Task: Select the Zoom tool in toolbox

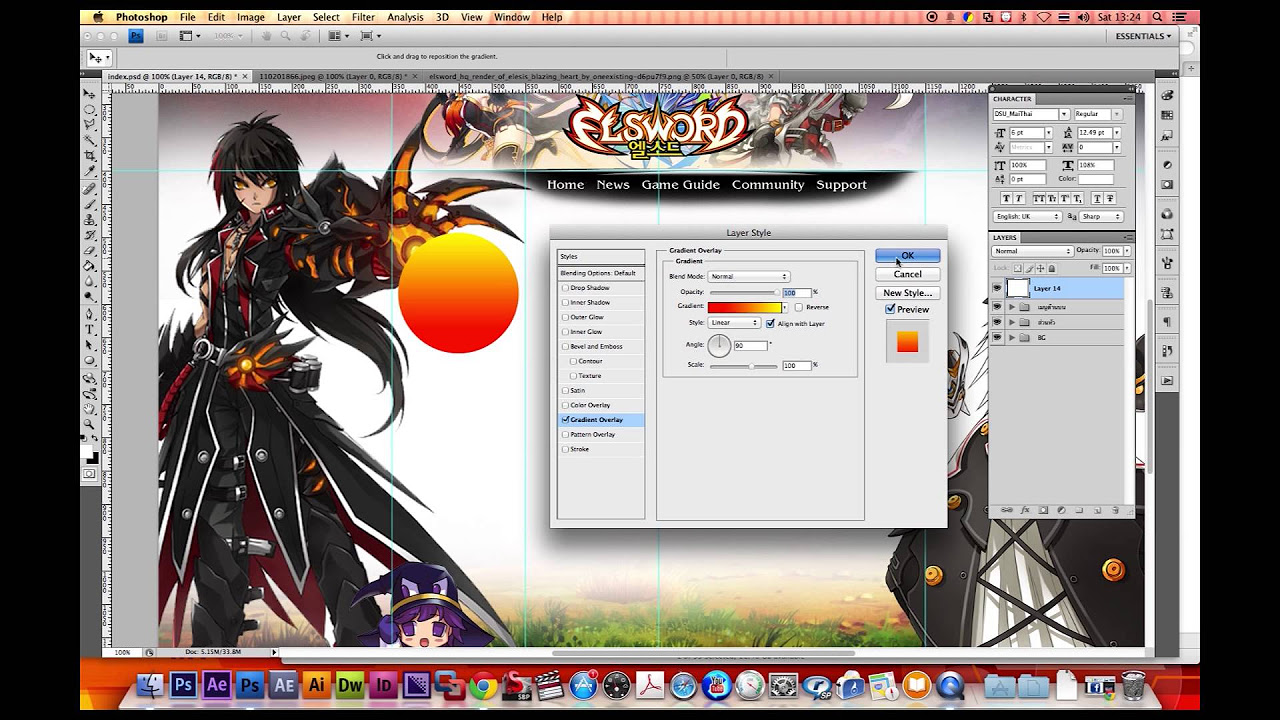Action: [90, 424]
